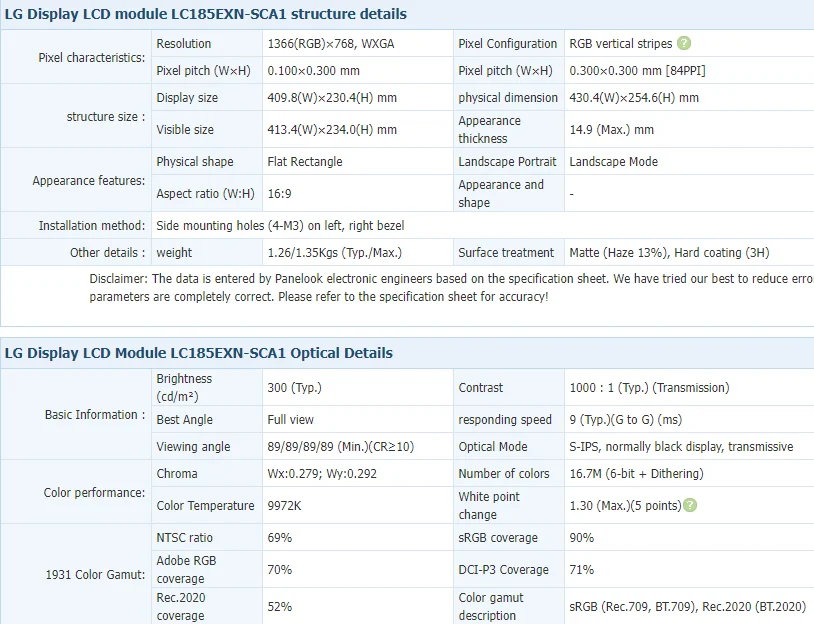This screenshot has height=624, width=814.
Task: Click the "Contrast" label
Action: (481, 388)
